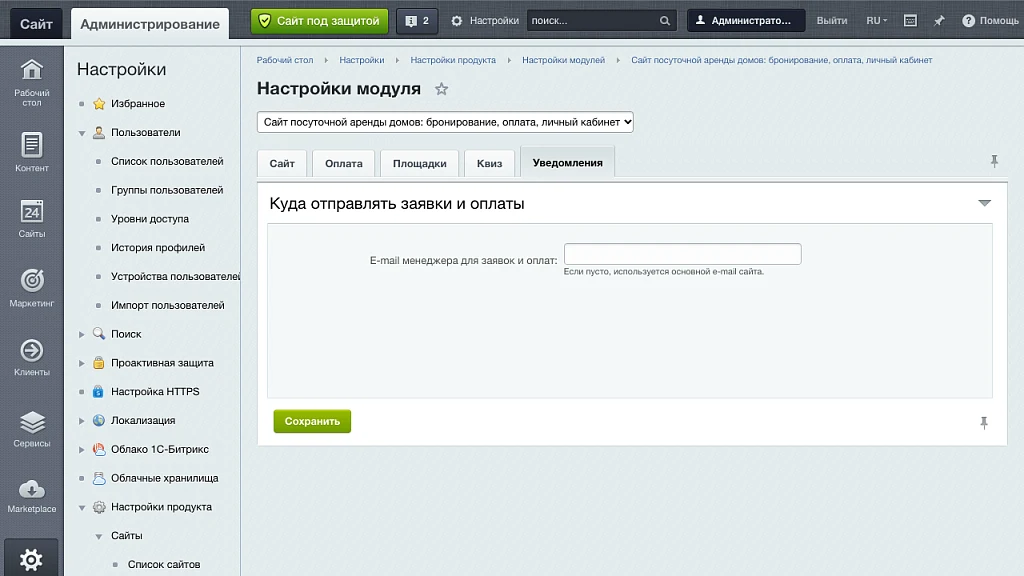Collapse the Куда отправлять заявки section
1024x576 pixels.
point(984,203)
